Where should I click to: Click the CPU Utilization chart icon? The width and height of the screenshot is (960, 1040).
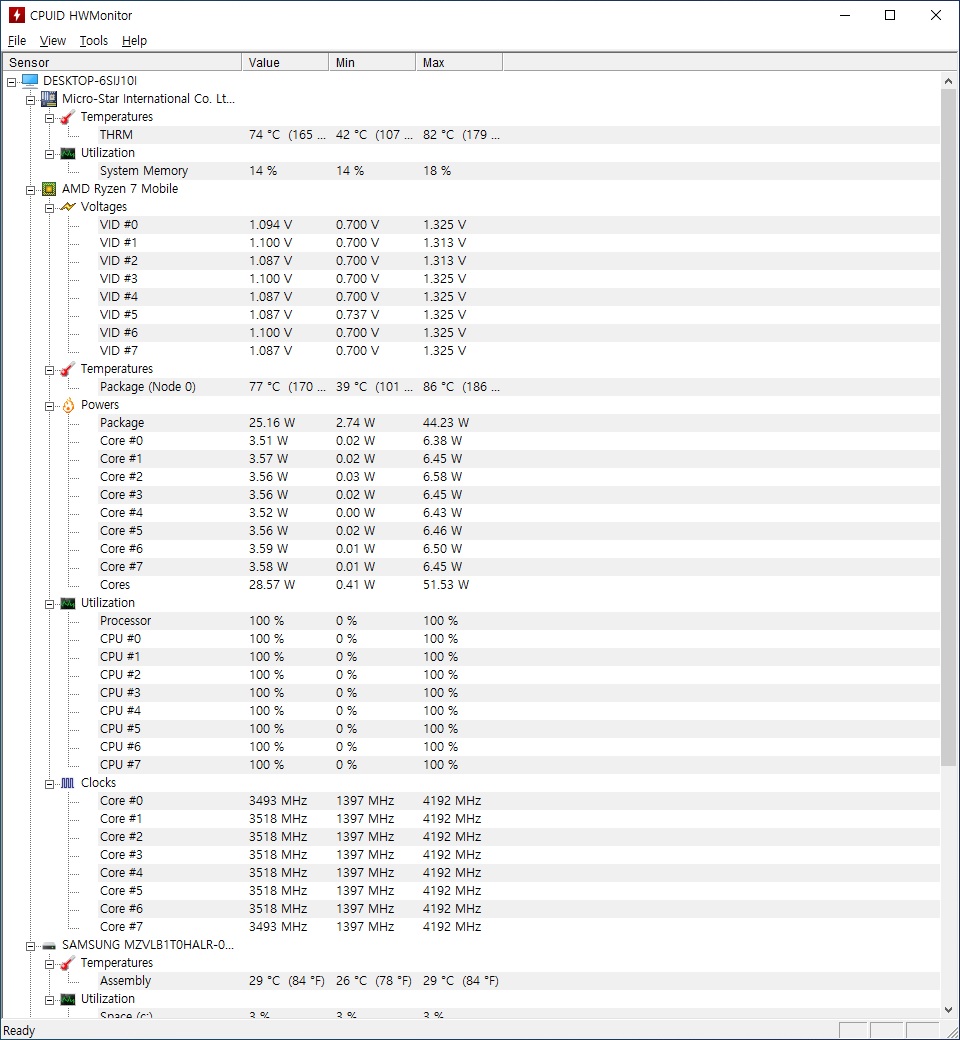68,604
